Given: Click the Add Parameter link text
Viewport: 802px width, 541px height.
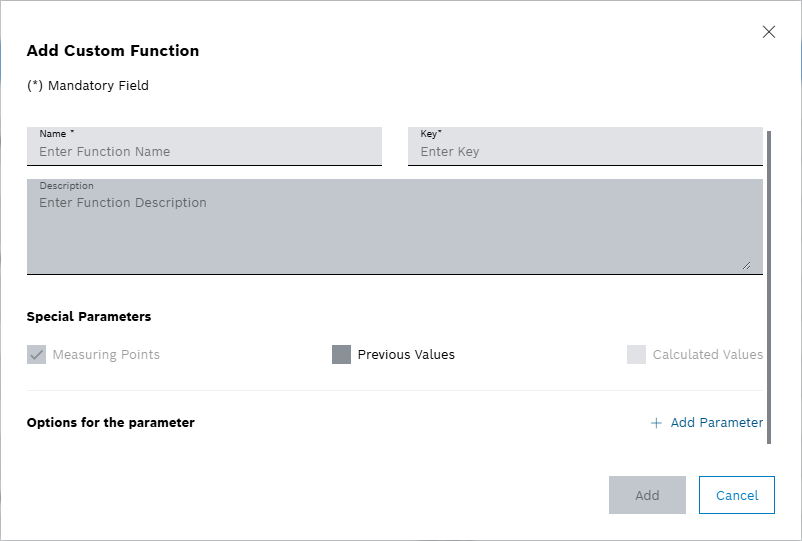Looking at the screenshot, I should click(x=716, y=423).
